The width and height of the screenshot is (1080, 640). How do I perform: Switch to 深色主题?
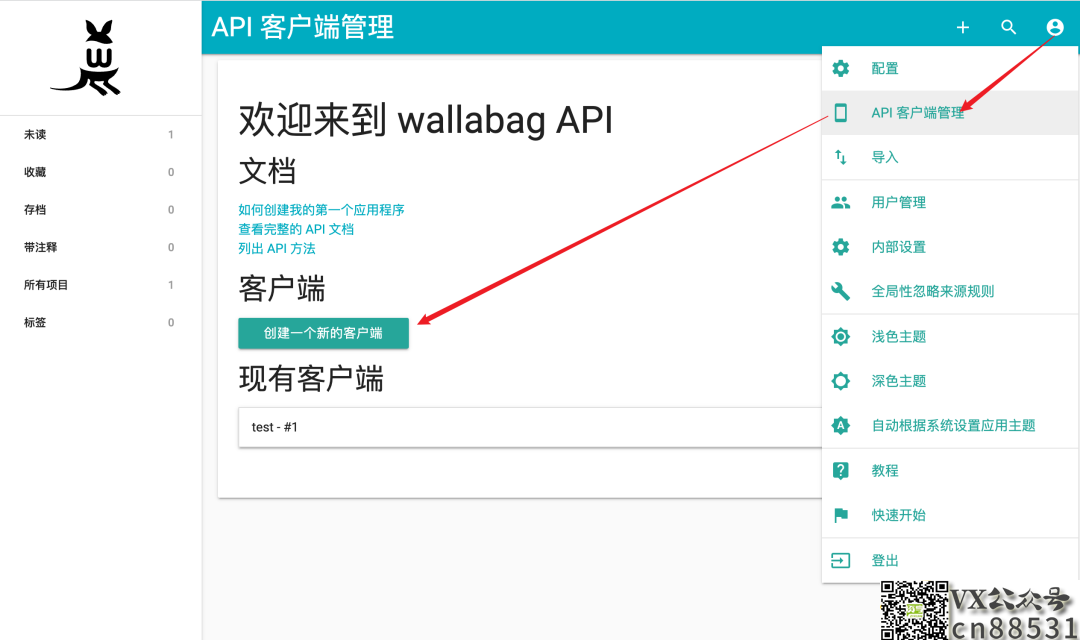(950, 381)
